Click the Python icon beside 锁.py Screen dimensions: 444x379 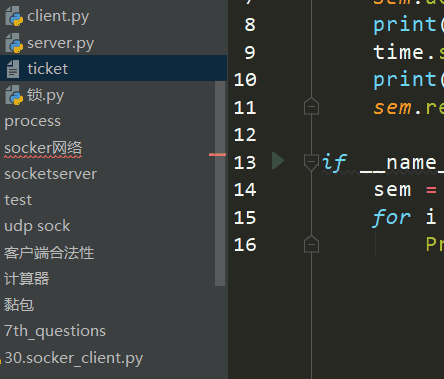pos(14,95)
